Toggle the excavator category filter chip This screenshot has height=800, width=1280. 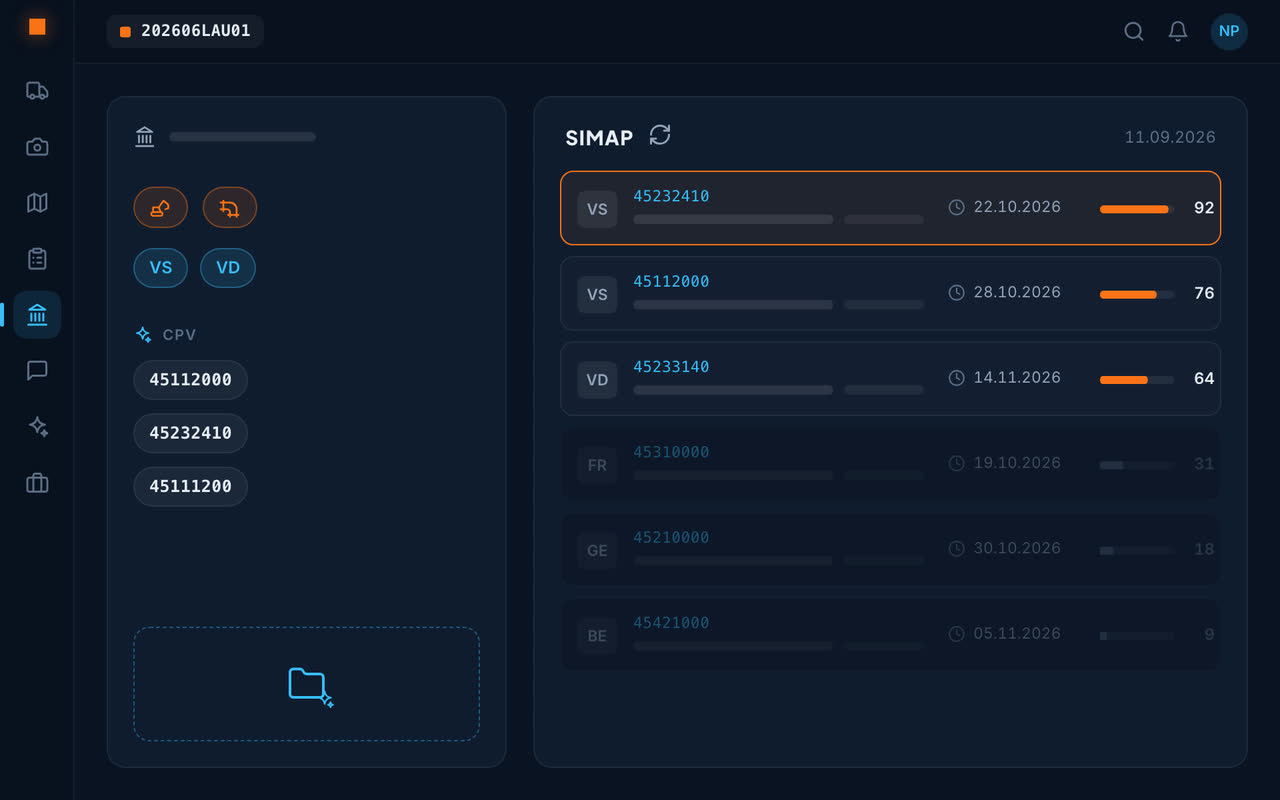point(161,208)
